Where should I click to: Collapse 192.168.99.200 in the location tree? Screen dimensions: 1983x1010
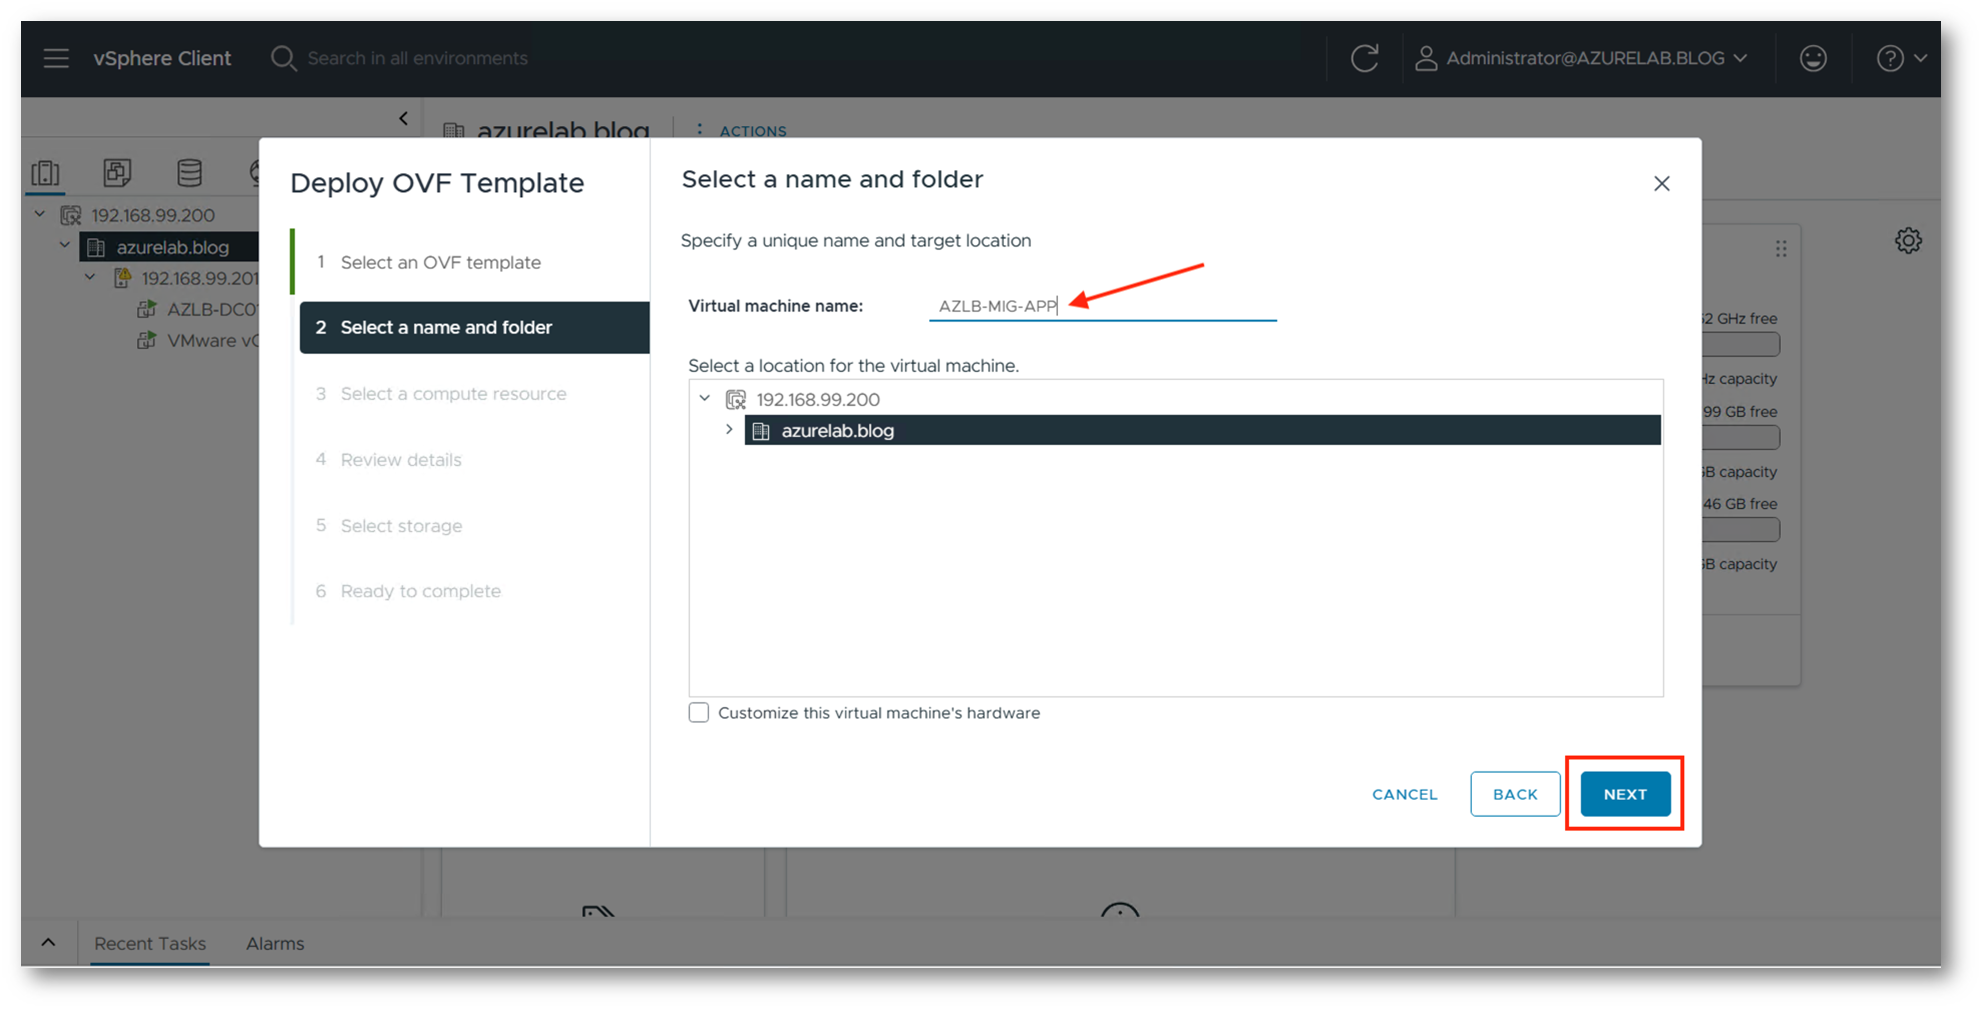point(705,399)
